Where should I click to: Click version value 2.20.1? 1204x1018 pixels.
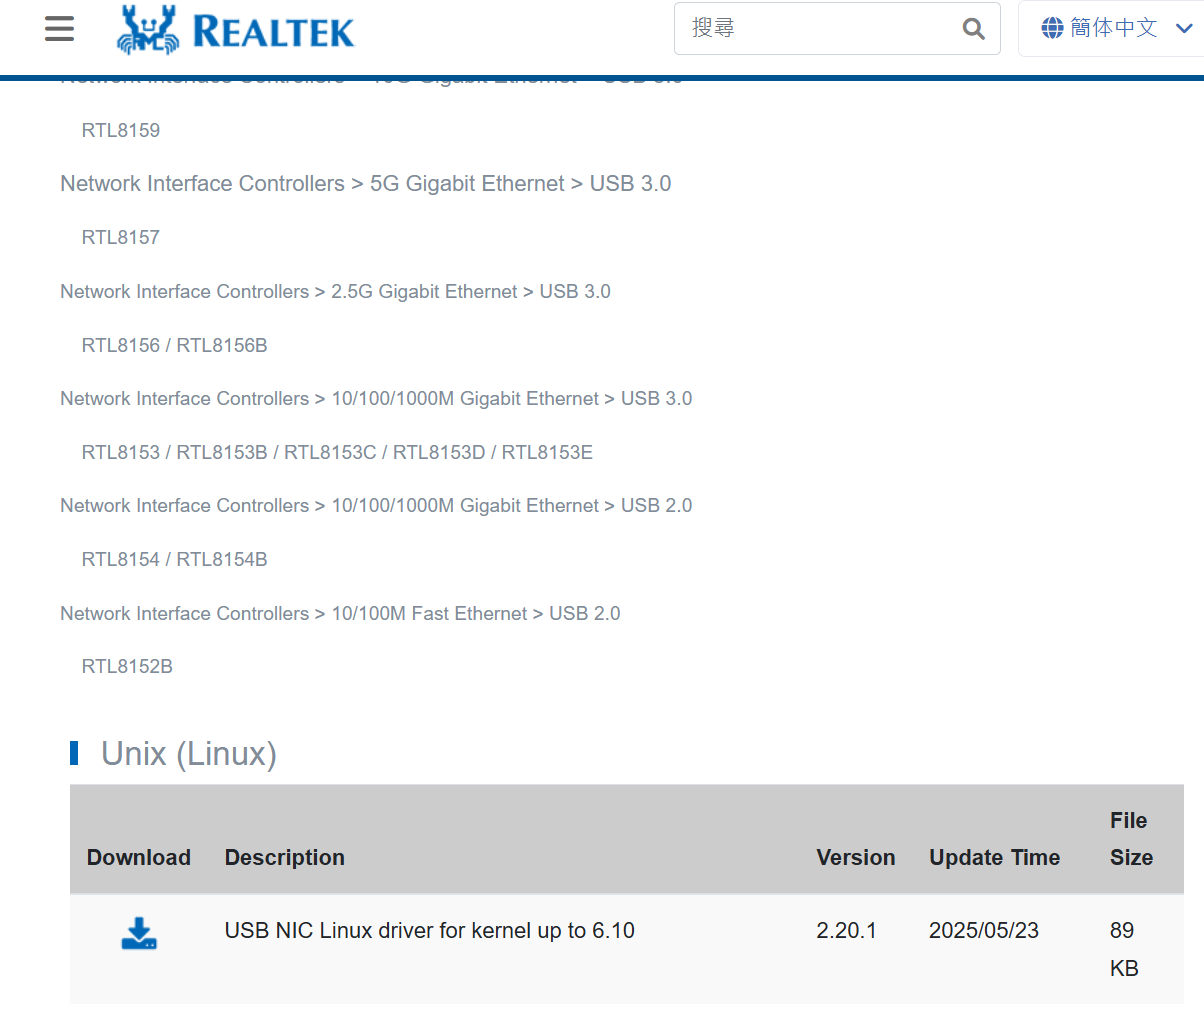(x=846, y=930)
